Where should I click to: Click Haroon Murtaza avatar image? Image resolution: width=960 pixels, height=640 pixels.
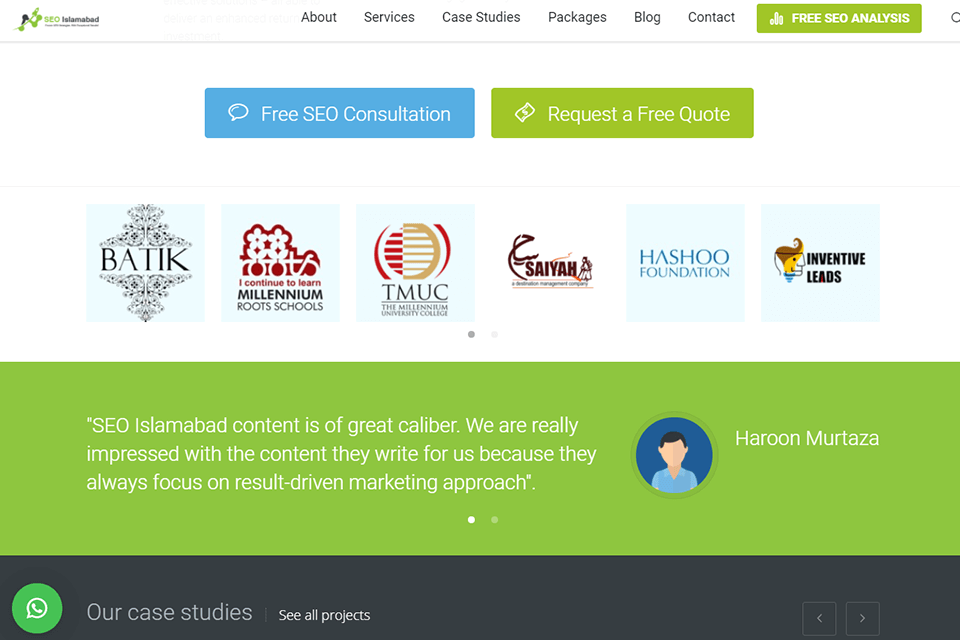[674, 455]
